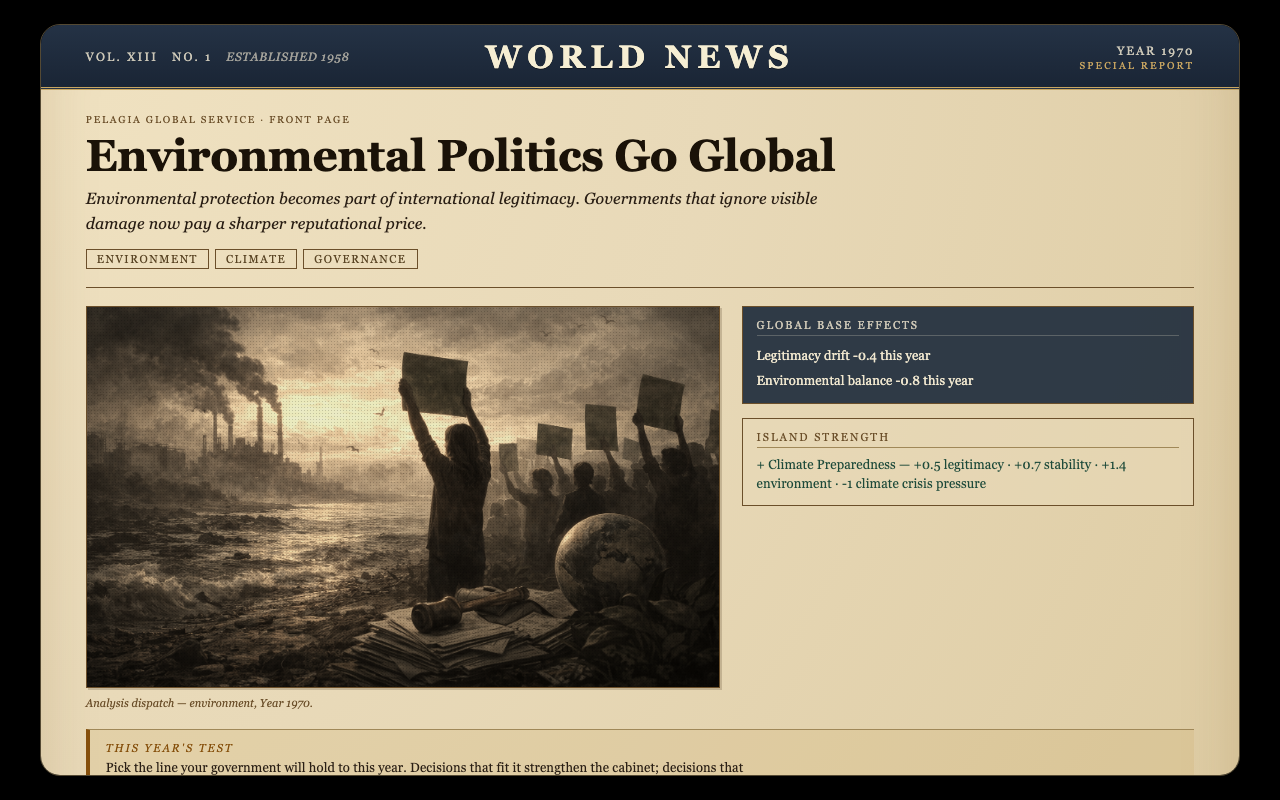Click the NO. 1 label
This screenshot has width=1280, height=800.
(x=191, y=57)
